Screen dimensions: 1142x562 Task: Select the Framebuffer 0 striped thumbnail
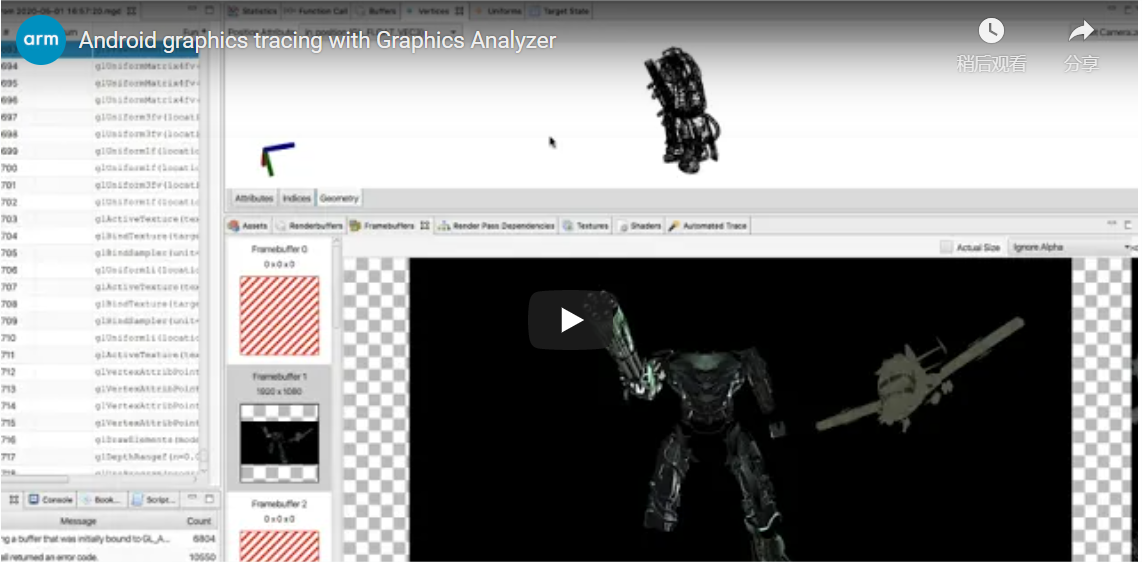coord(279,315)
